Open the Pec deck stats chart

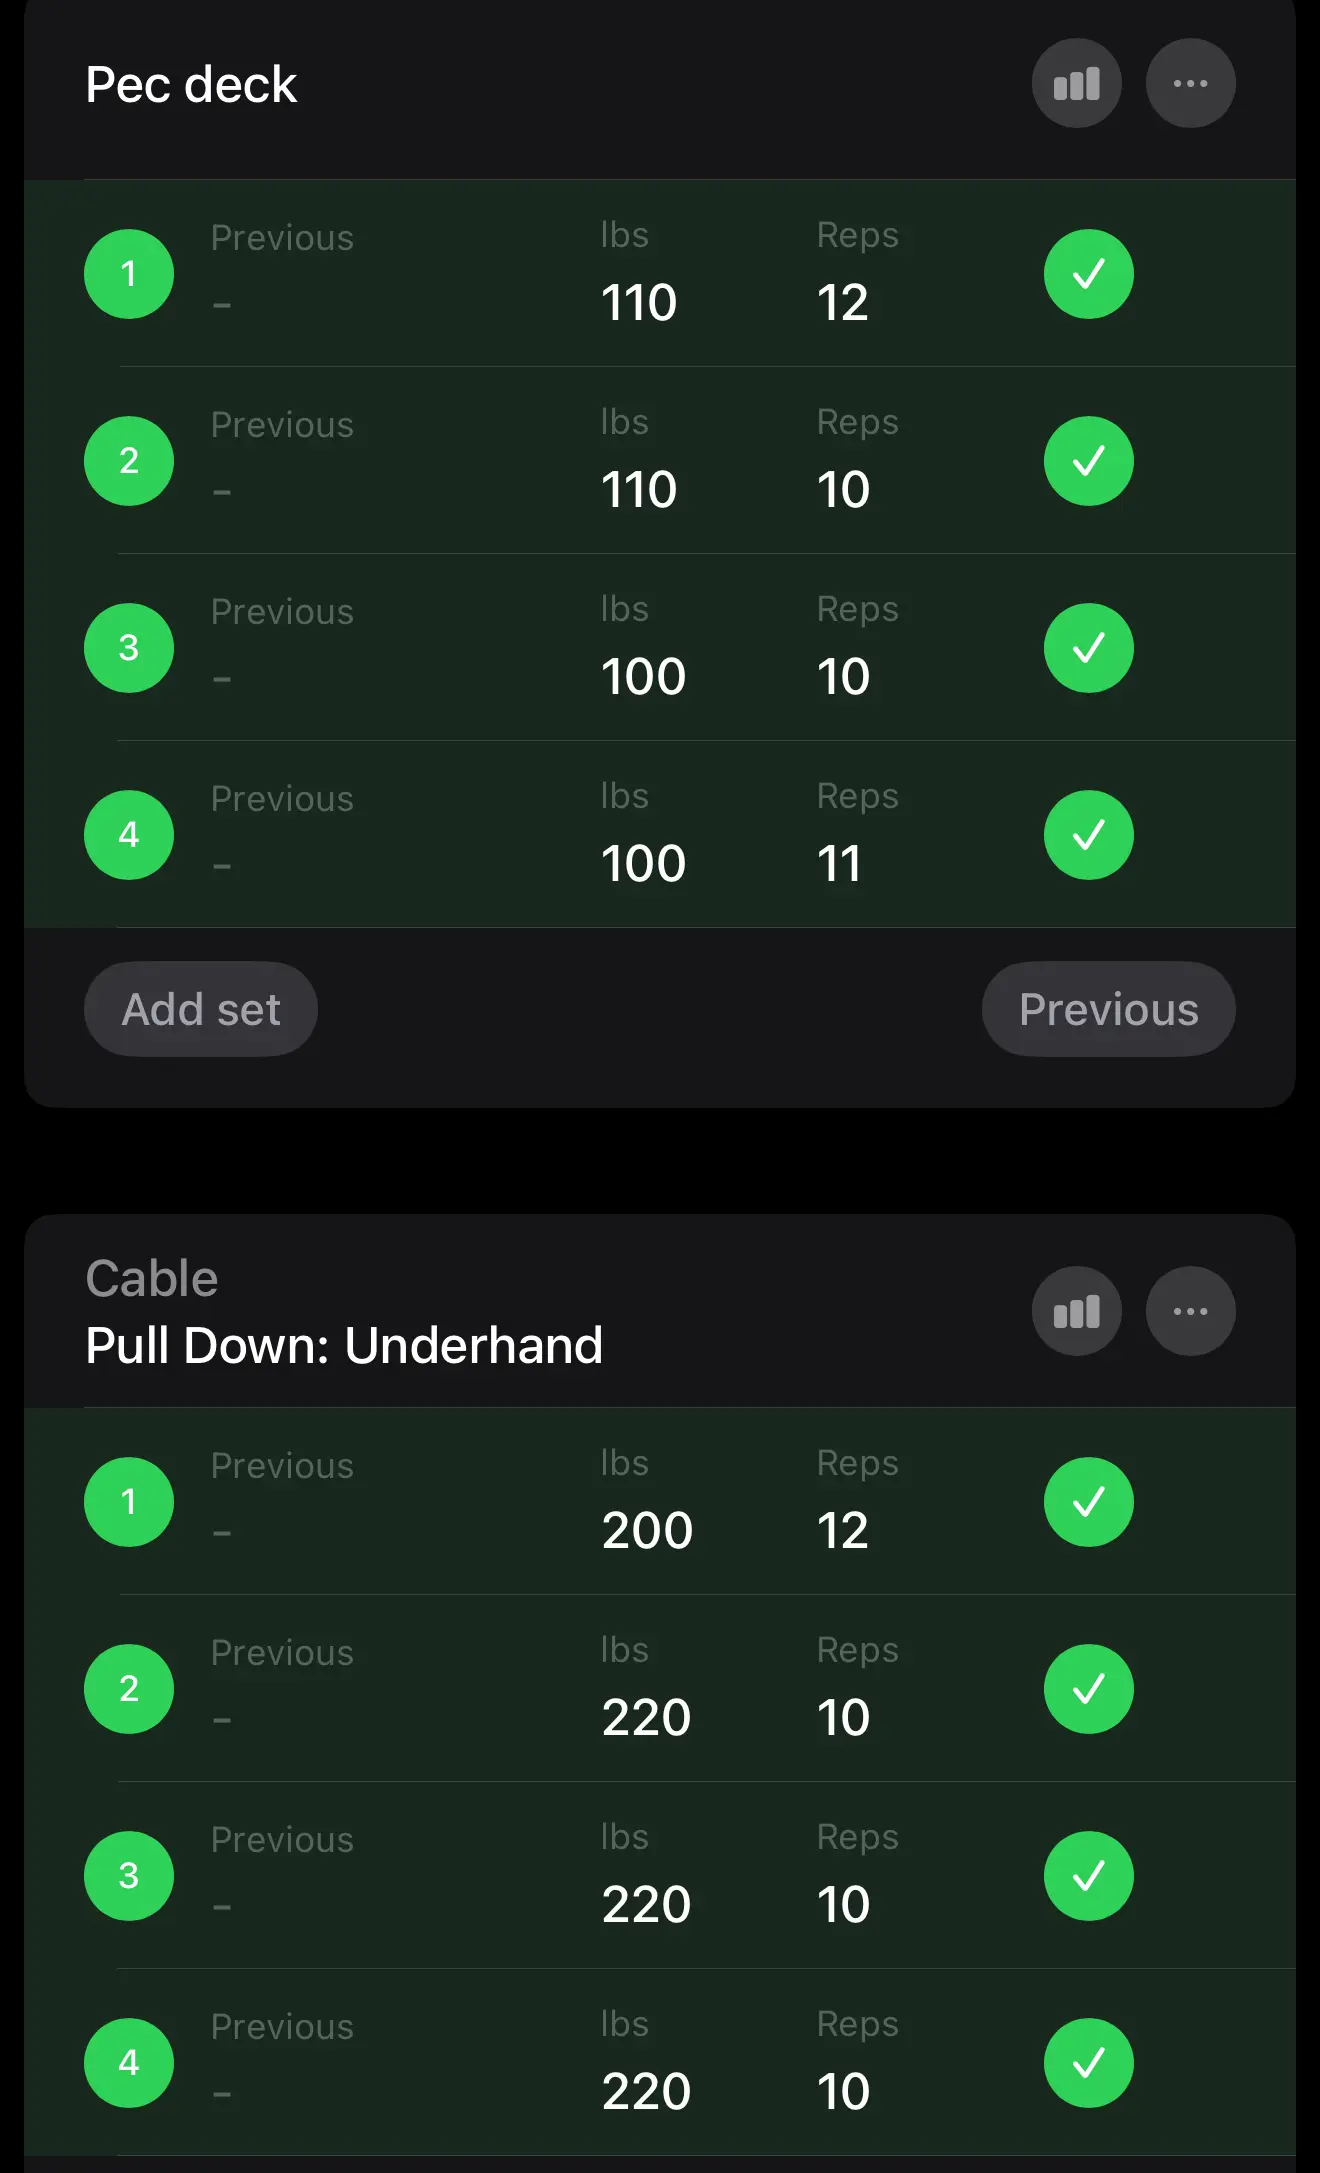point(1076,84)
